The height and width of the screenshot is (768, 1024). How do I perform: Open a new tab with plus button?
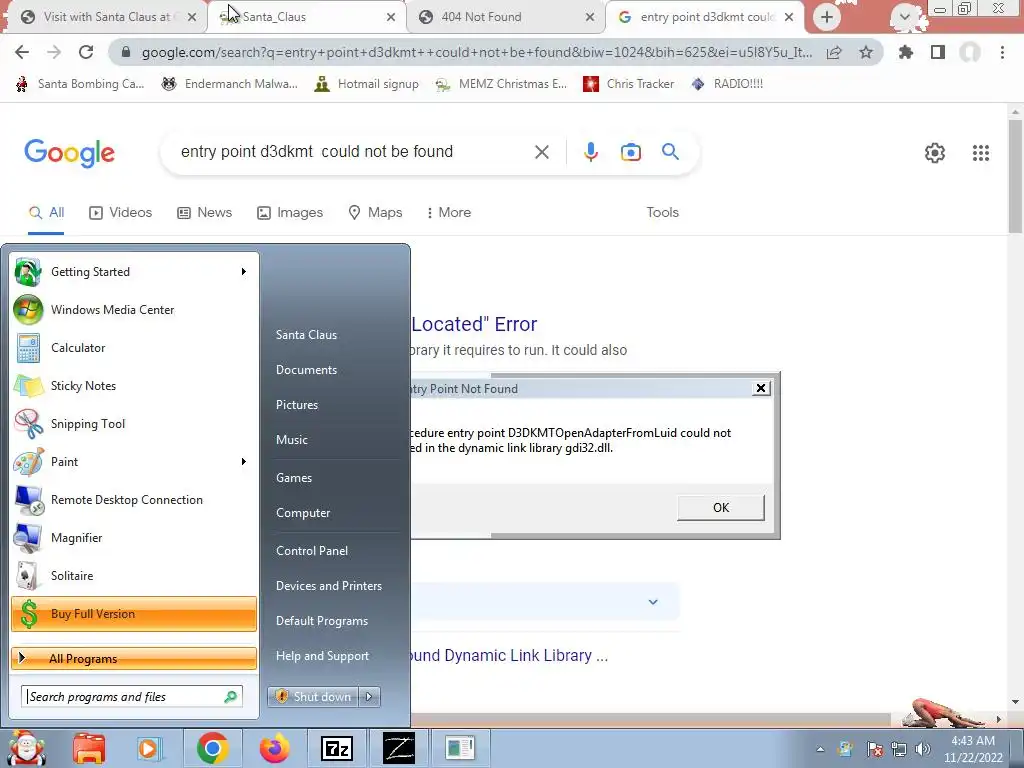pos(827,17)
